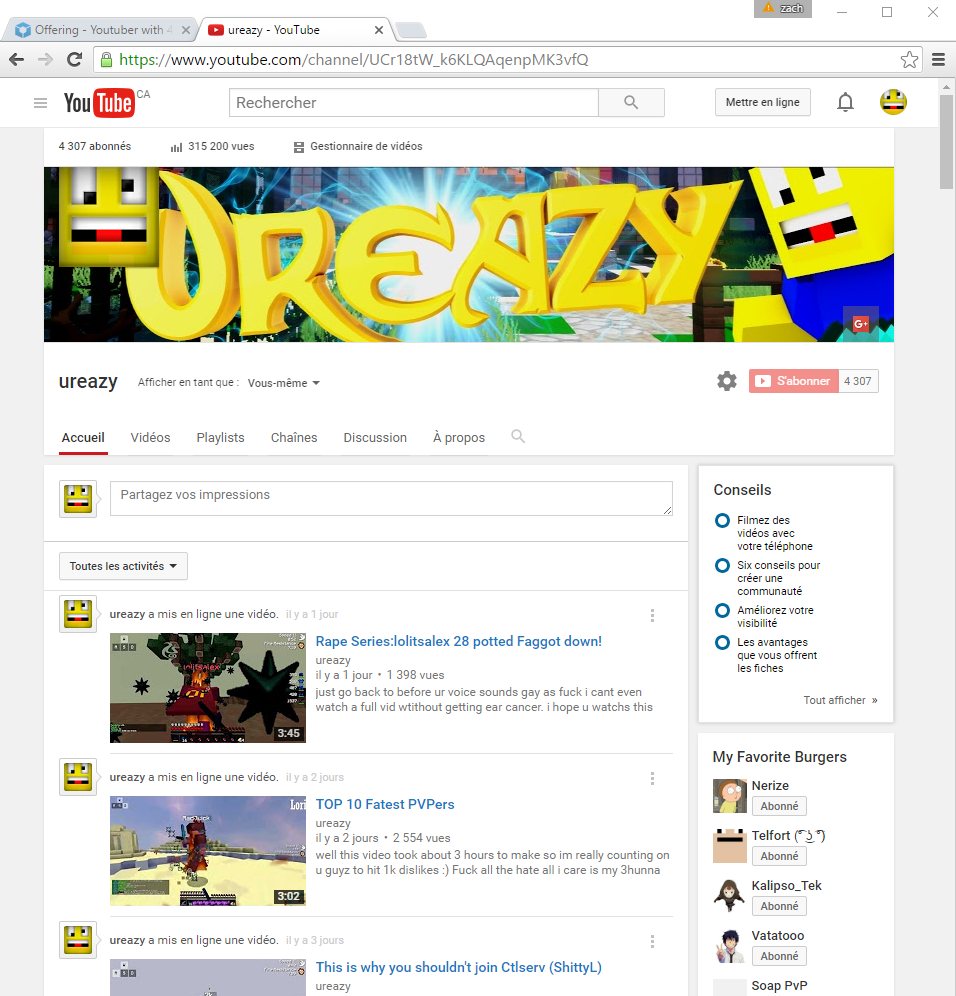The height and width of the screenshot is (996, 956).
Task: Click the Rechercher search field
Action: [x=414, y=102]
